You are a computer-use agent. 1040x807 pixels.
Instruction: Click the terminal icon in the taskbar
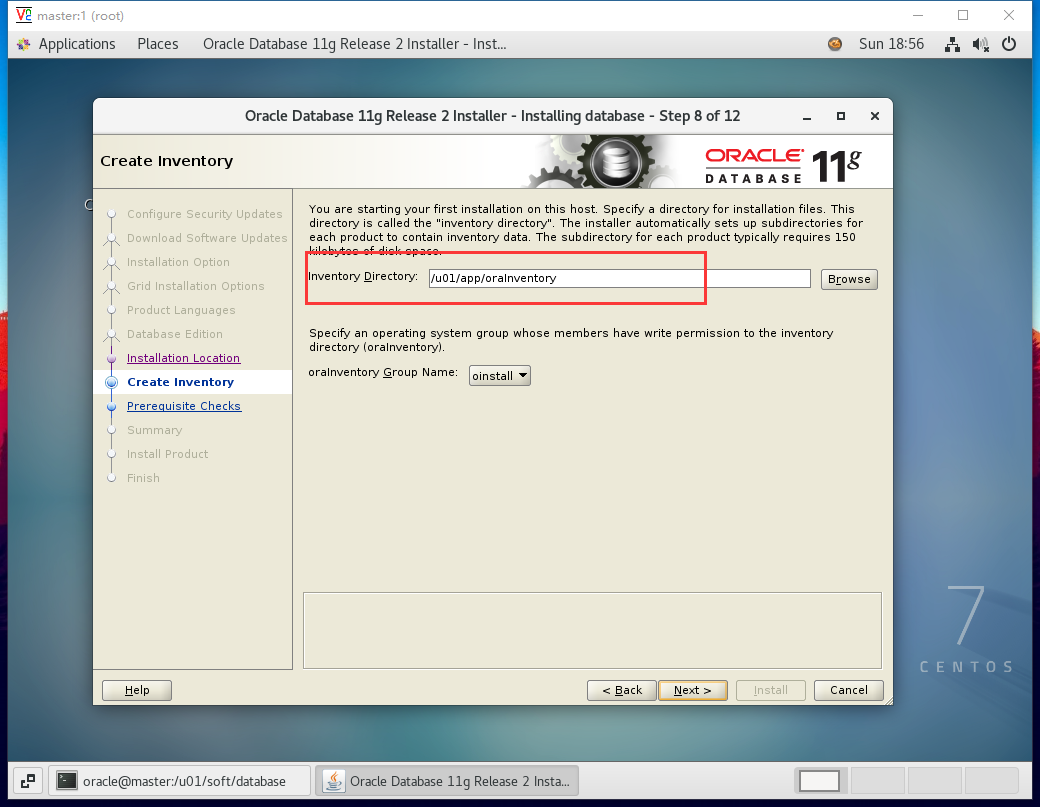point(66,780)
